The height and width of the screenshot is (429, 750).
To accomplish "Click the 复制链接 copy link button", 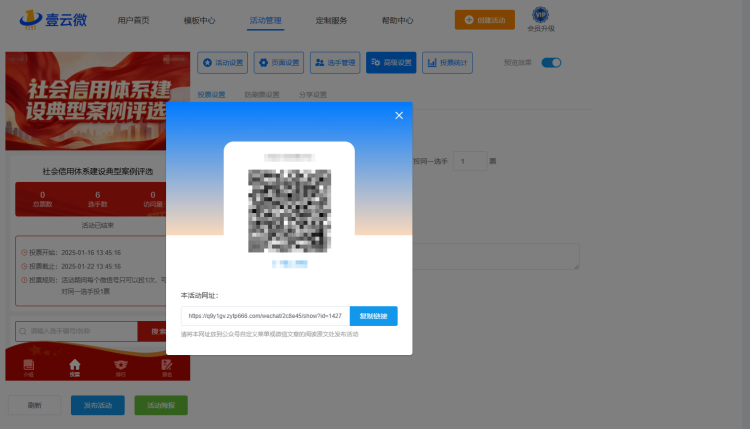I will point(374,316).
